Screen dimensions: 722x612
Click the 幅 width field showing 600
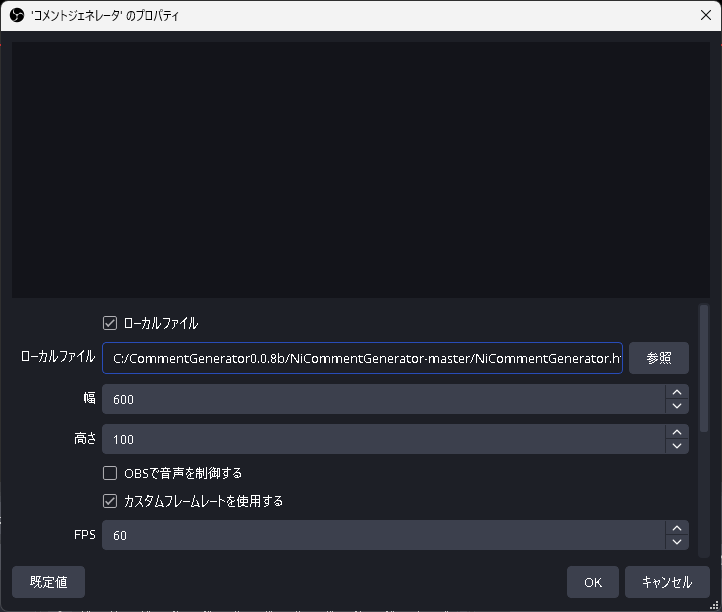384,399
